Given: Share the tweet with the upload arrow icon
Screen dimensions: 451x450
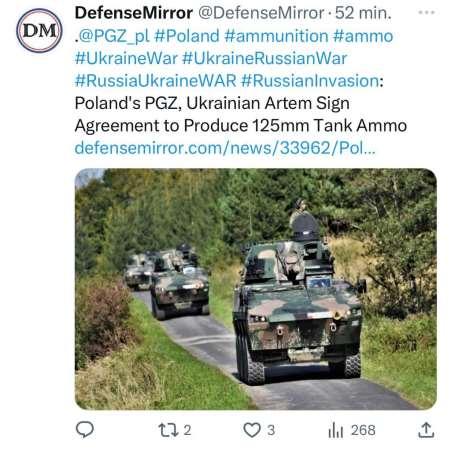Looking at the screenshot, I should click(x=426, y=430).
